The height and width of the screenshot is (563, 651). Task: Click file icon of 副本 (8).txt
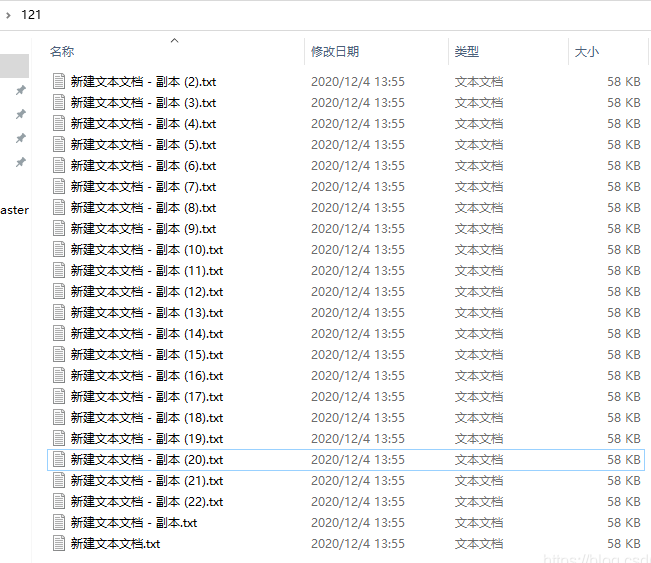tap(59, 208)
